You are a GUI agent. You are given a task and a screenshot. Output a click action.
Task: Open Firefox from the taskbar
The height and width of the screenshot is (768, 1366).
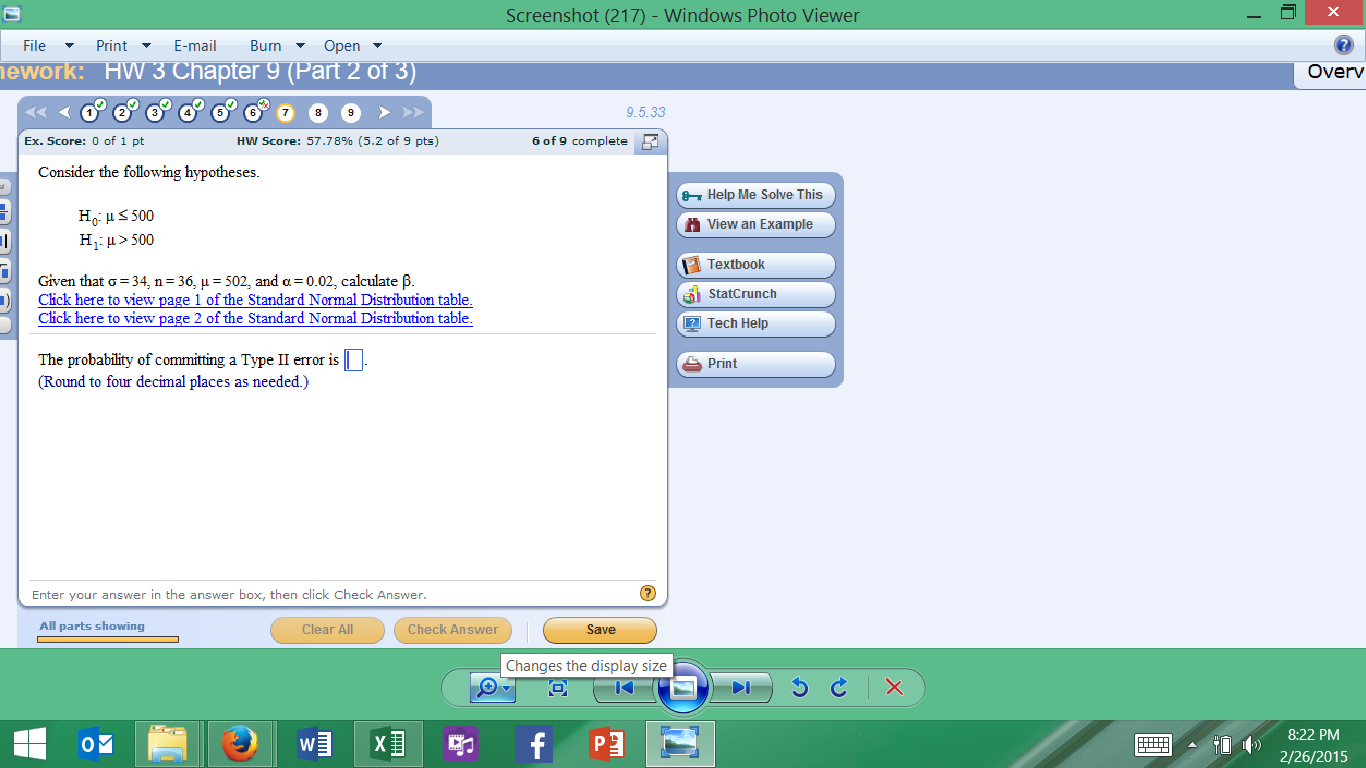pyautogui.click(x=239, y=744)
